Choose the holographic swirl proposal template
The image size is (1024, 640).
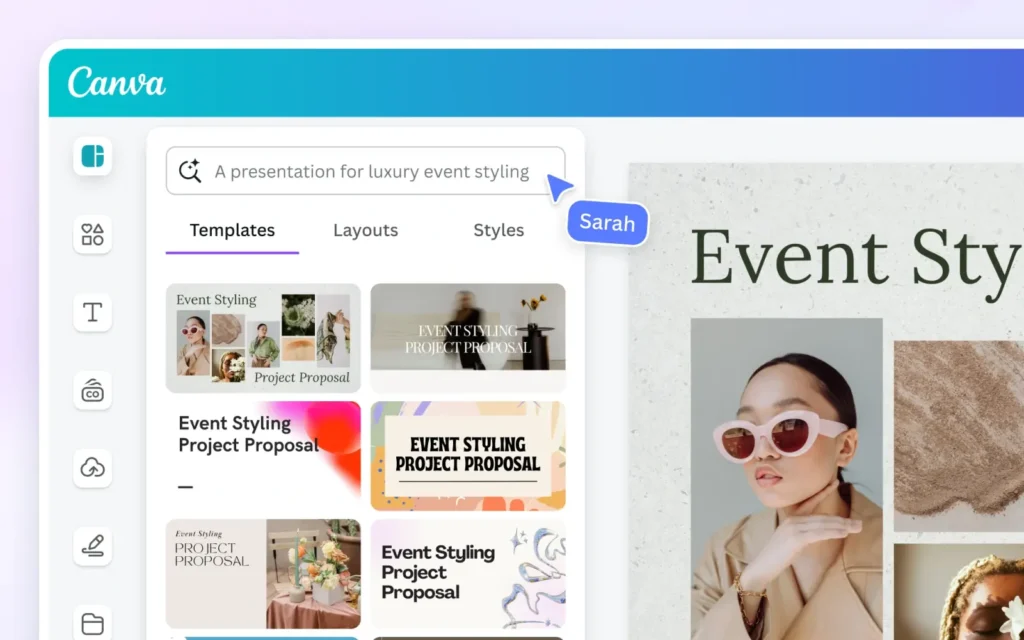click(x=468, y=573)
